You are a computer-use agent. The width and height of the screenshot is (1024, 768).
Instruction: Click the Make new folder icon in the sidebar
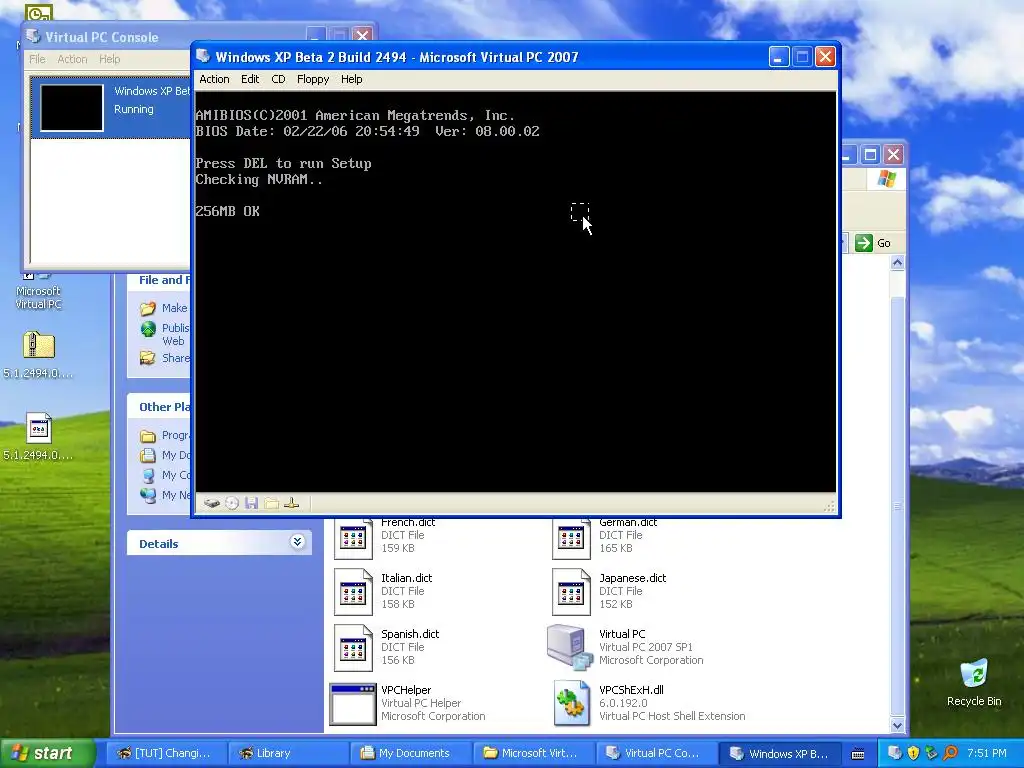click(x=148, y=308)
